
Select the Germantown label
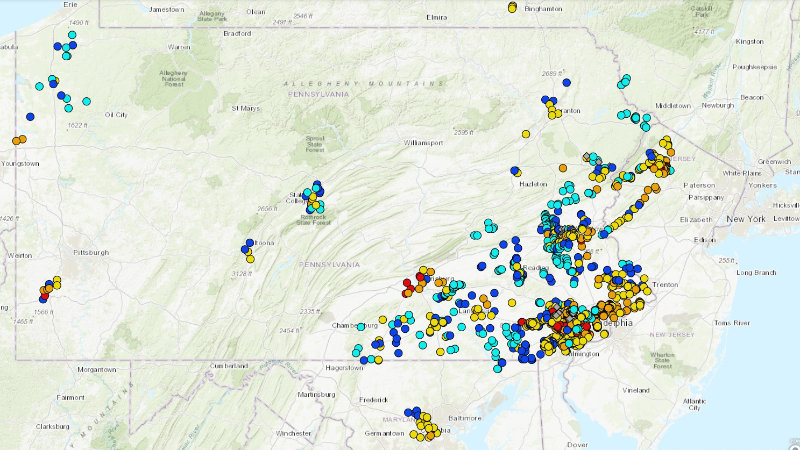(384, 433)
